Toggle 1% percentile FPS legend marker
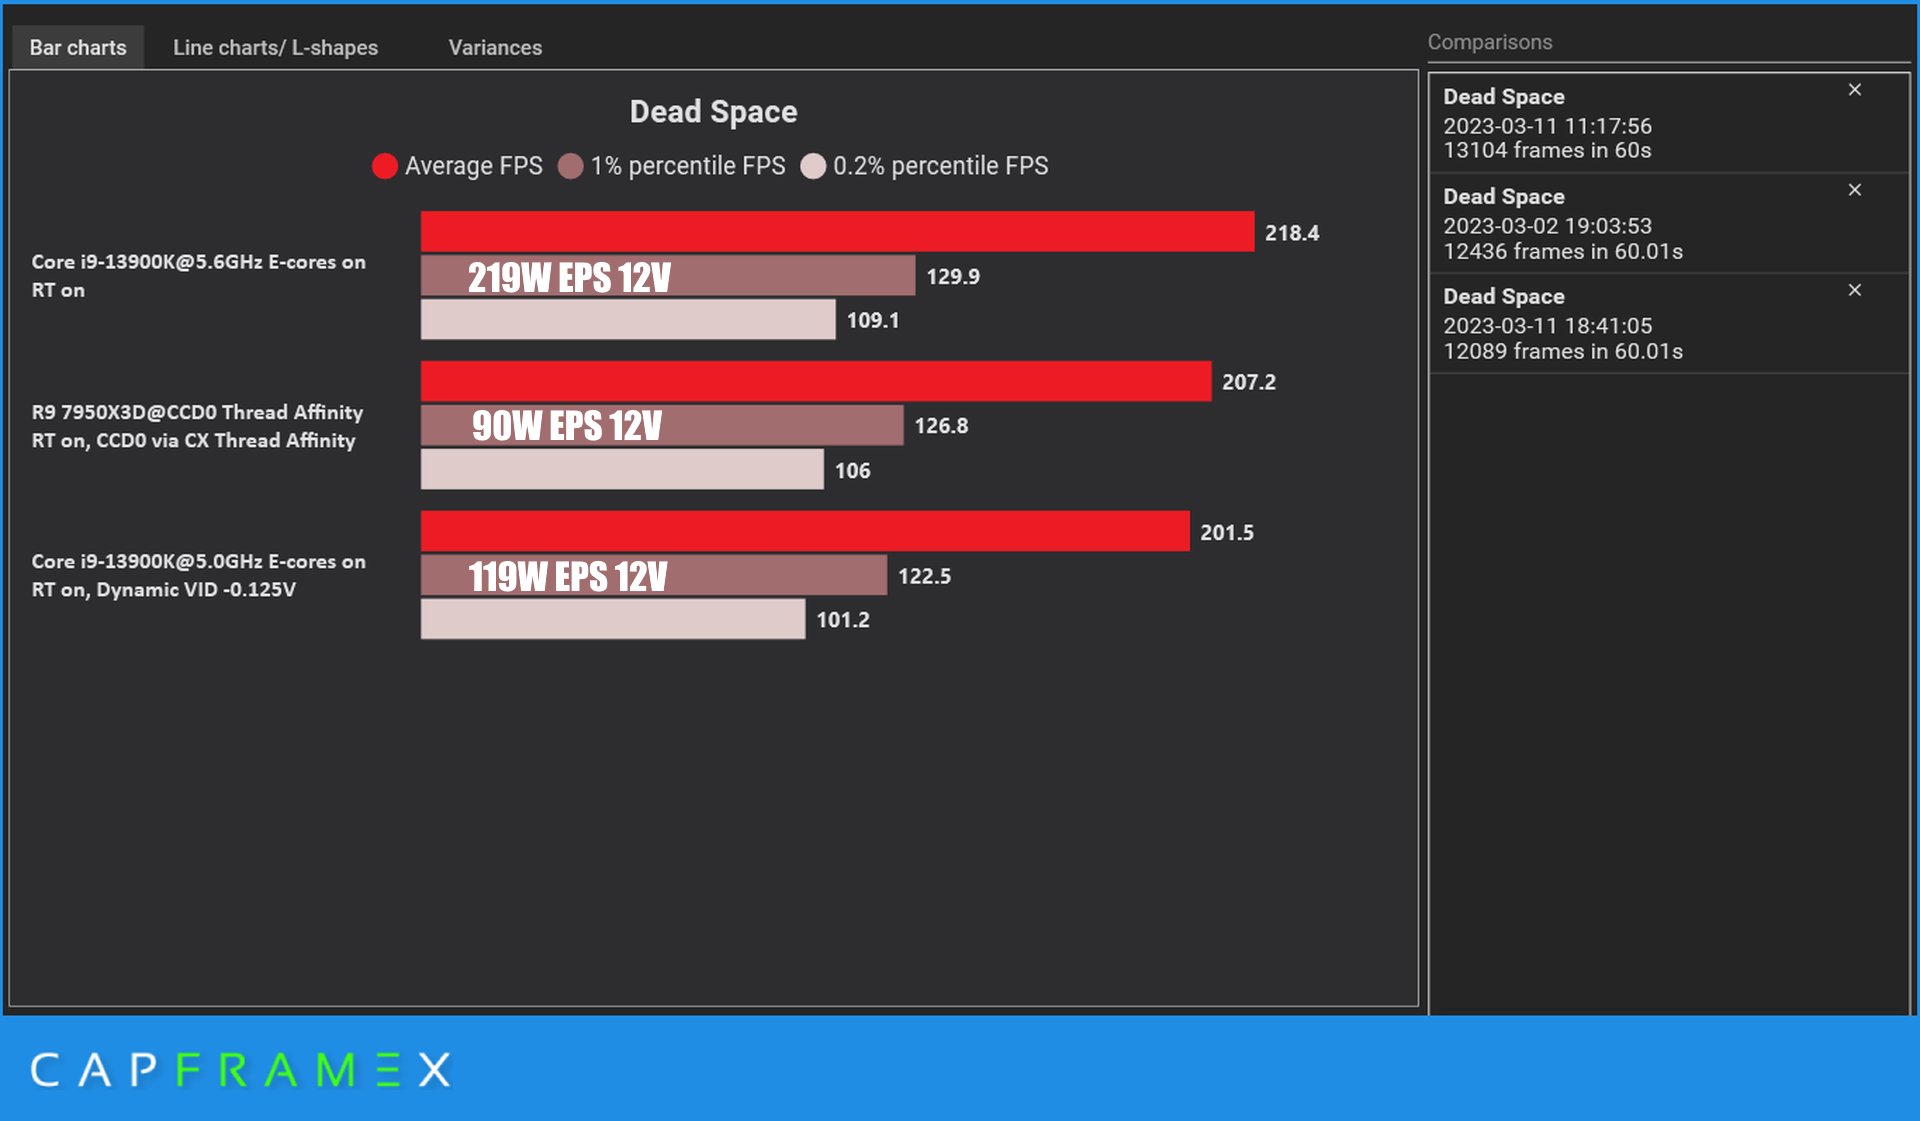 570,166
